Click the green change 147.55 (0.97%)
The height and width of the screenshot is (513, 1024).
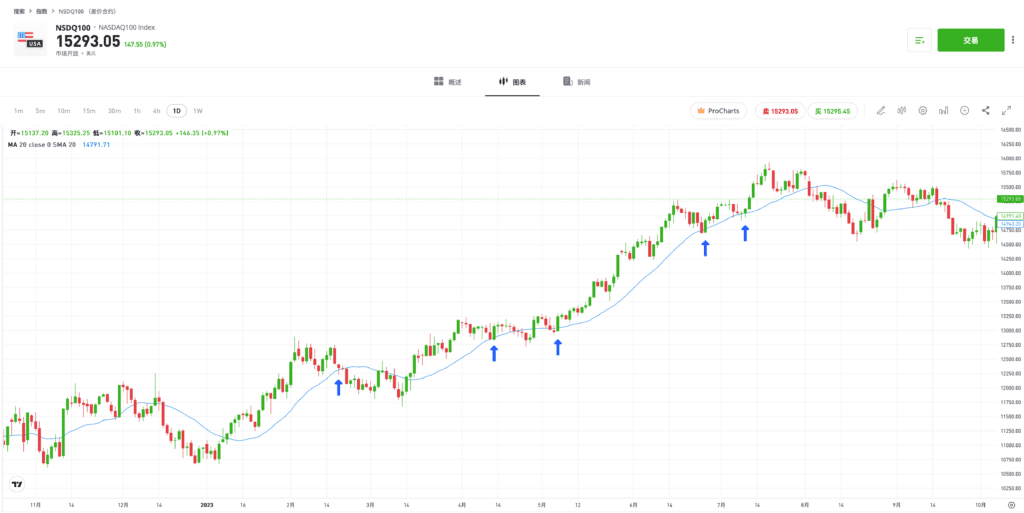pos(145,44)
